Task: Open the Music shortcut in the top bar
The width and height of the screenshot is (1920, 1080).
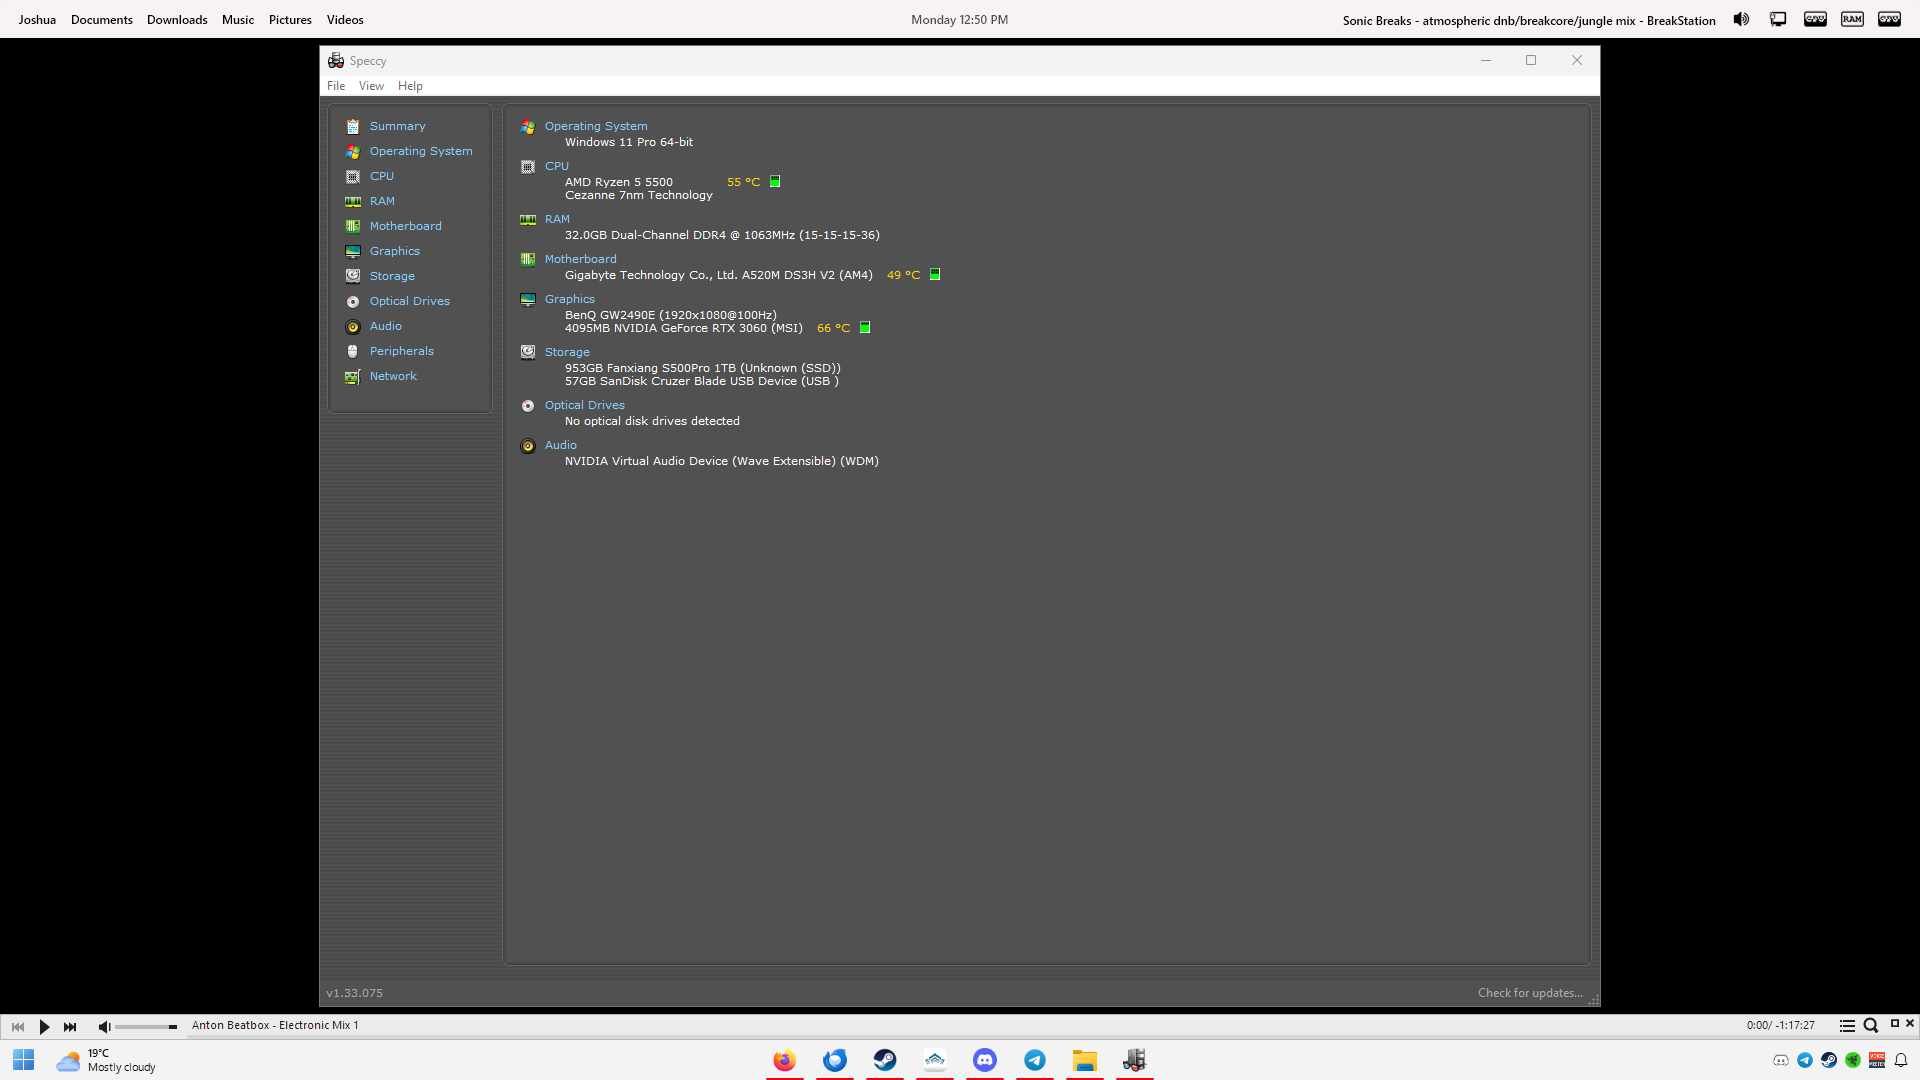Action: 238,20
